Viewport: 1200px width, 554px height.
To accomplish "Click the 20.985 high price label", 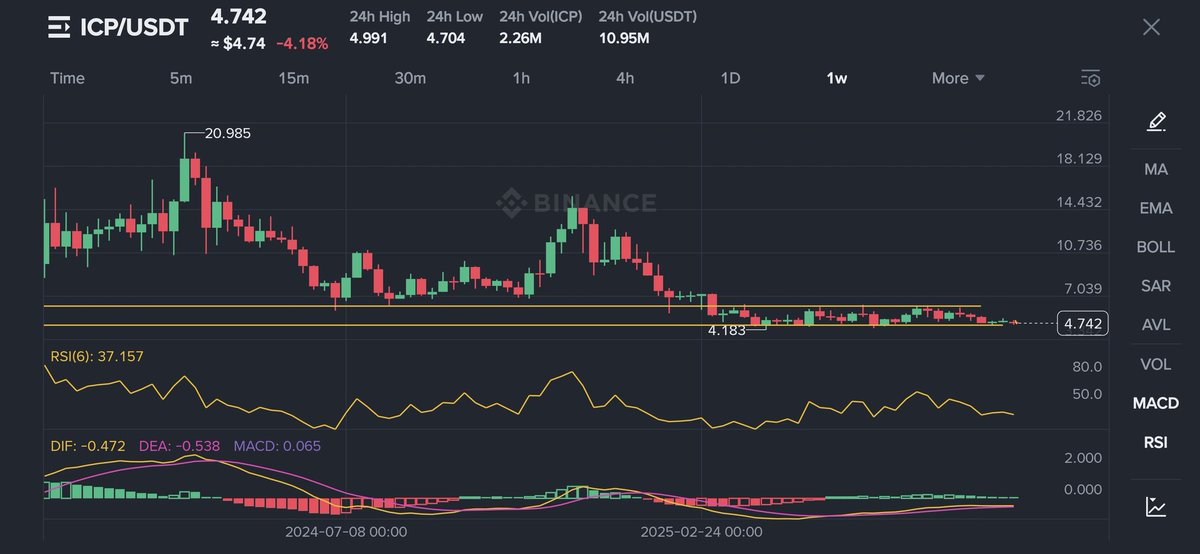I will tap(226, 133).
